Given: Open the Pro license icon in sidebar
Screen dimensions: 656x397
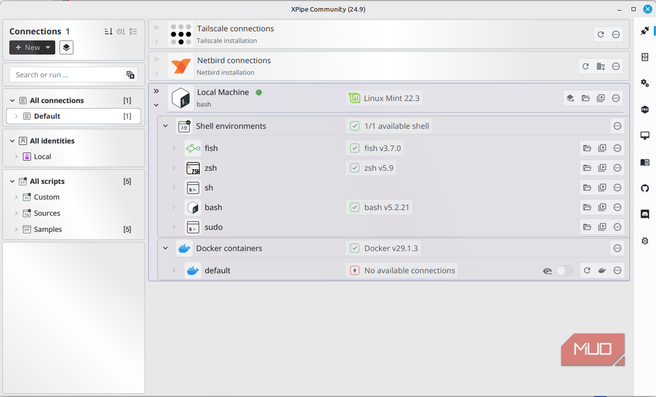Looking at the screenshot, I should coord(645,110).
